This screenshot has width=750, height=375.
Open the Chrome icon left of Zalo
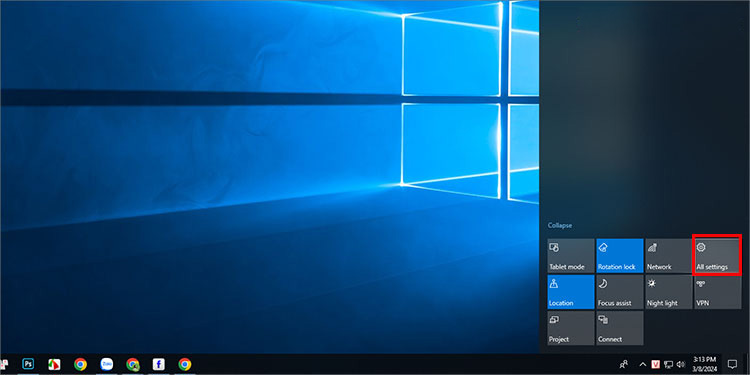[x=80, y=364]
